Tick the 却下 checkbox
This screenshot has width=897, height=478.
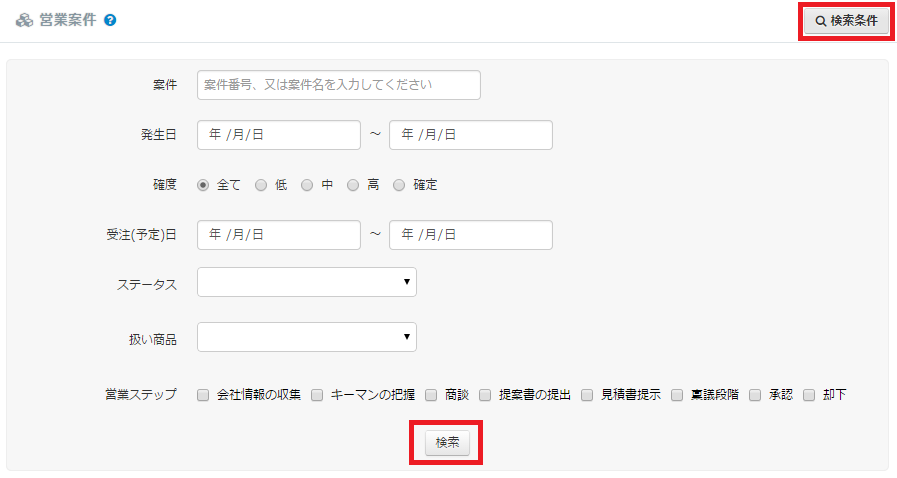point(809,395)
